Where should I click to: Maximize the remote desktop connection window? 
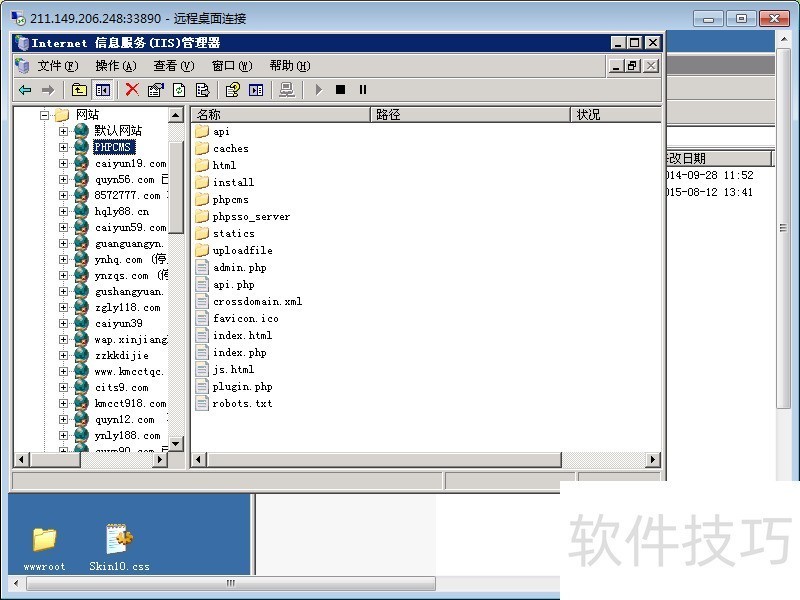(741, 18)
